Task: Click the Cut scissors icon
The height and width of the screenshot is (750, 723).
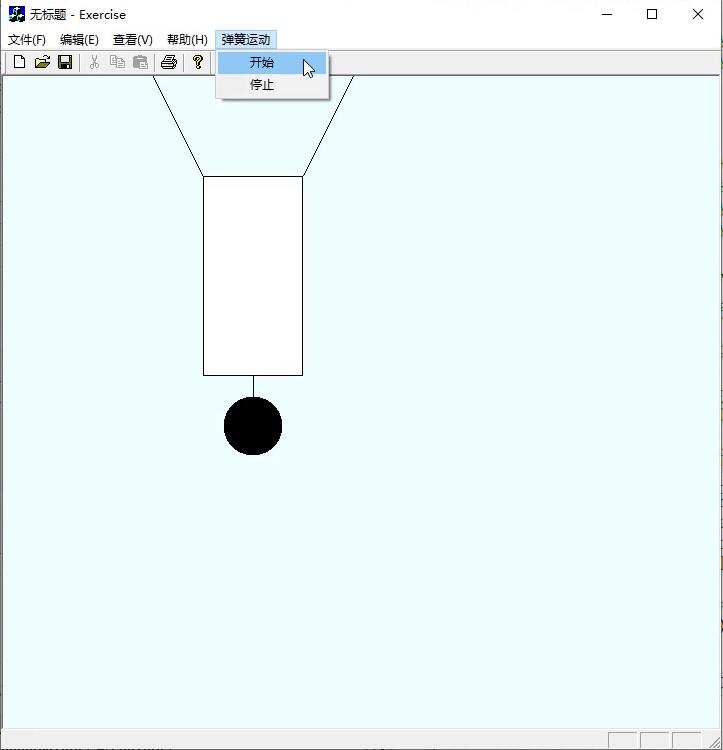Action: [x=94, y=62]
